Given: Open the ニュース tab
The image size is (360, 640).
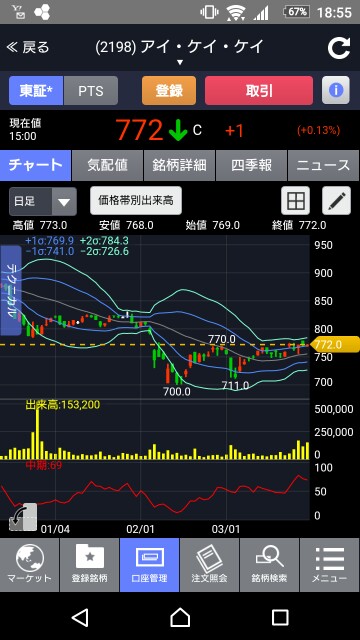Looking at the screenshot, I should point(324,165).
